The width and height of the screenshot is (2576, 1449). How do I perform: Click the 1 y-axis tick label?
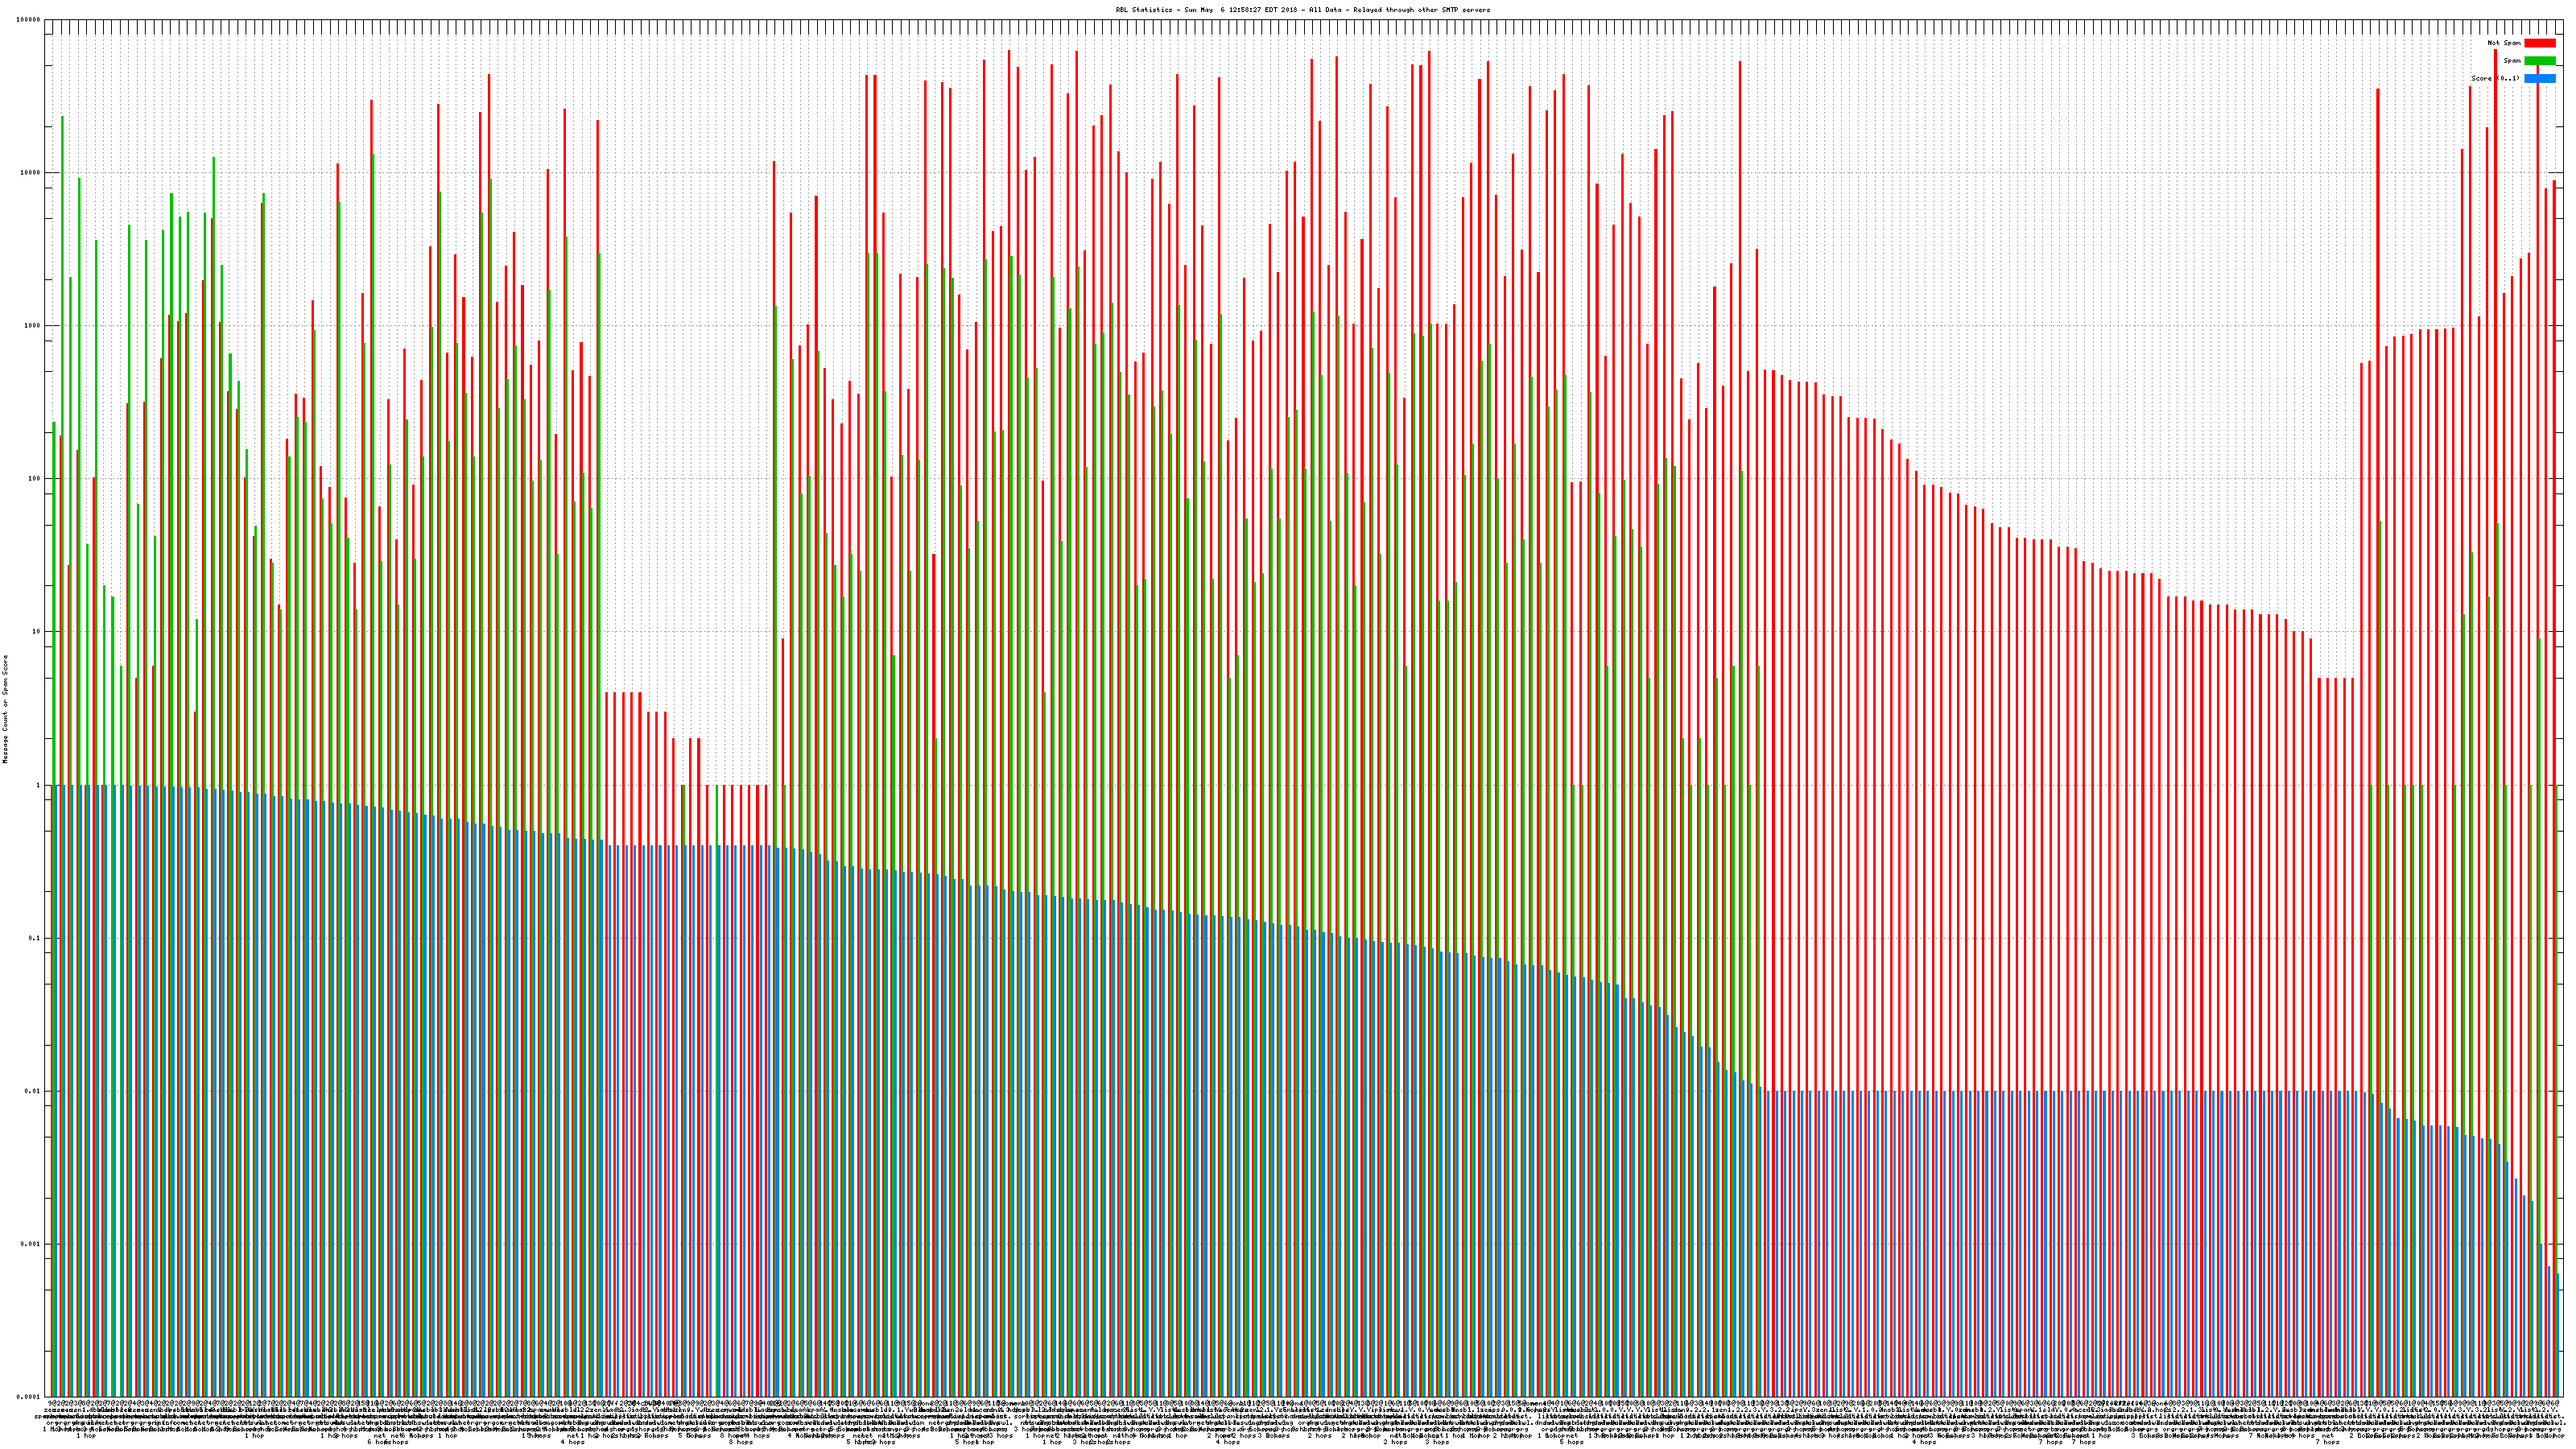click(39, 785)
